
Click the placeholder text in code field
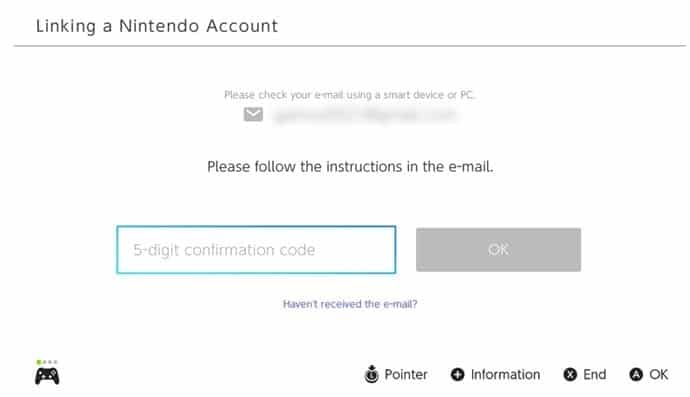coord(224,250)
